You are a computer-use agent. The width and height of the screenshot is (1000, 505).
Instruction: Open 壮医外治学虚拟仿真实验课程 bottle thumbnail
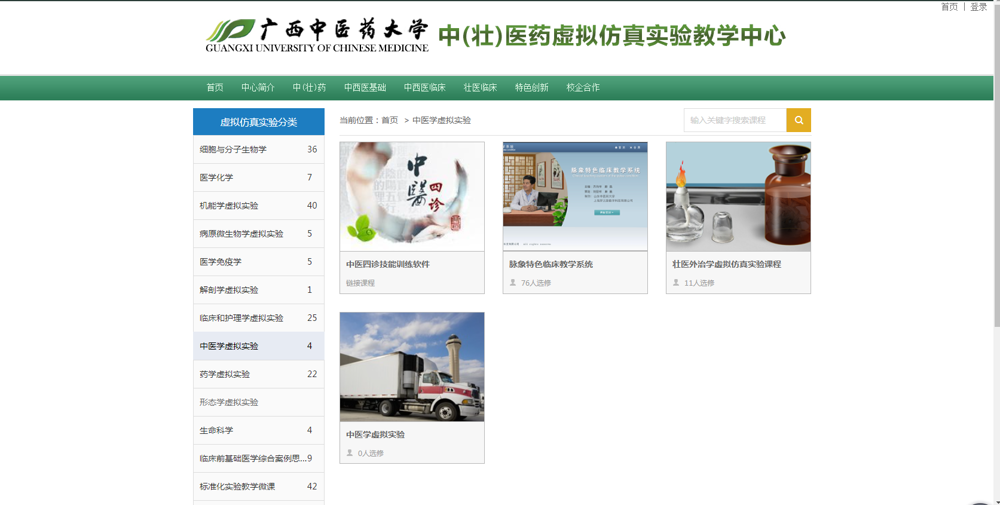click(x=738, y=197)
